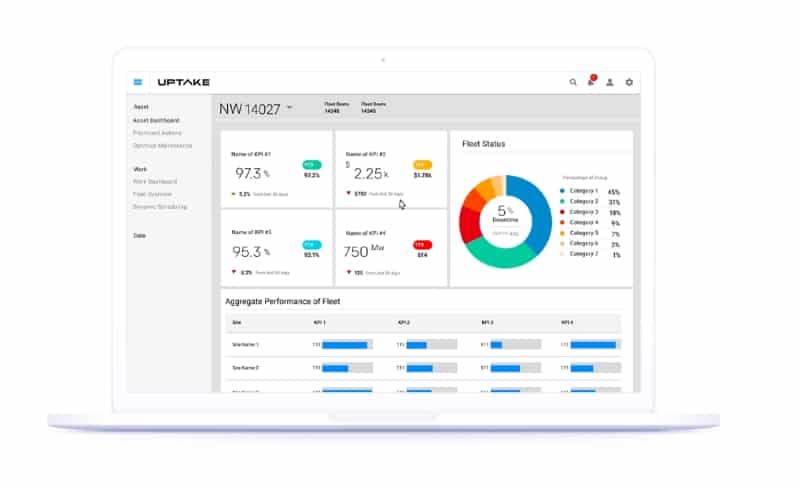Open the user profile icon
The width and height of the screenshot is (800, 489).
tap(610, 82)
